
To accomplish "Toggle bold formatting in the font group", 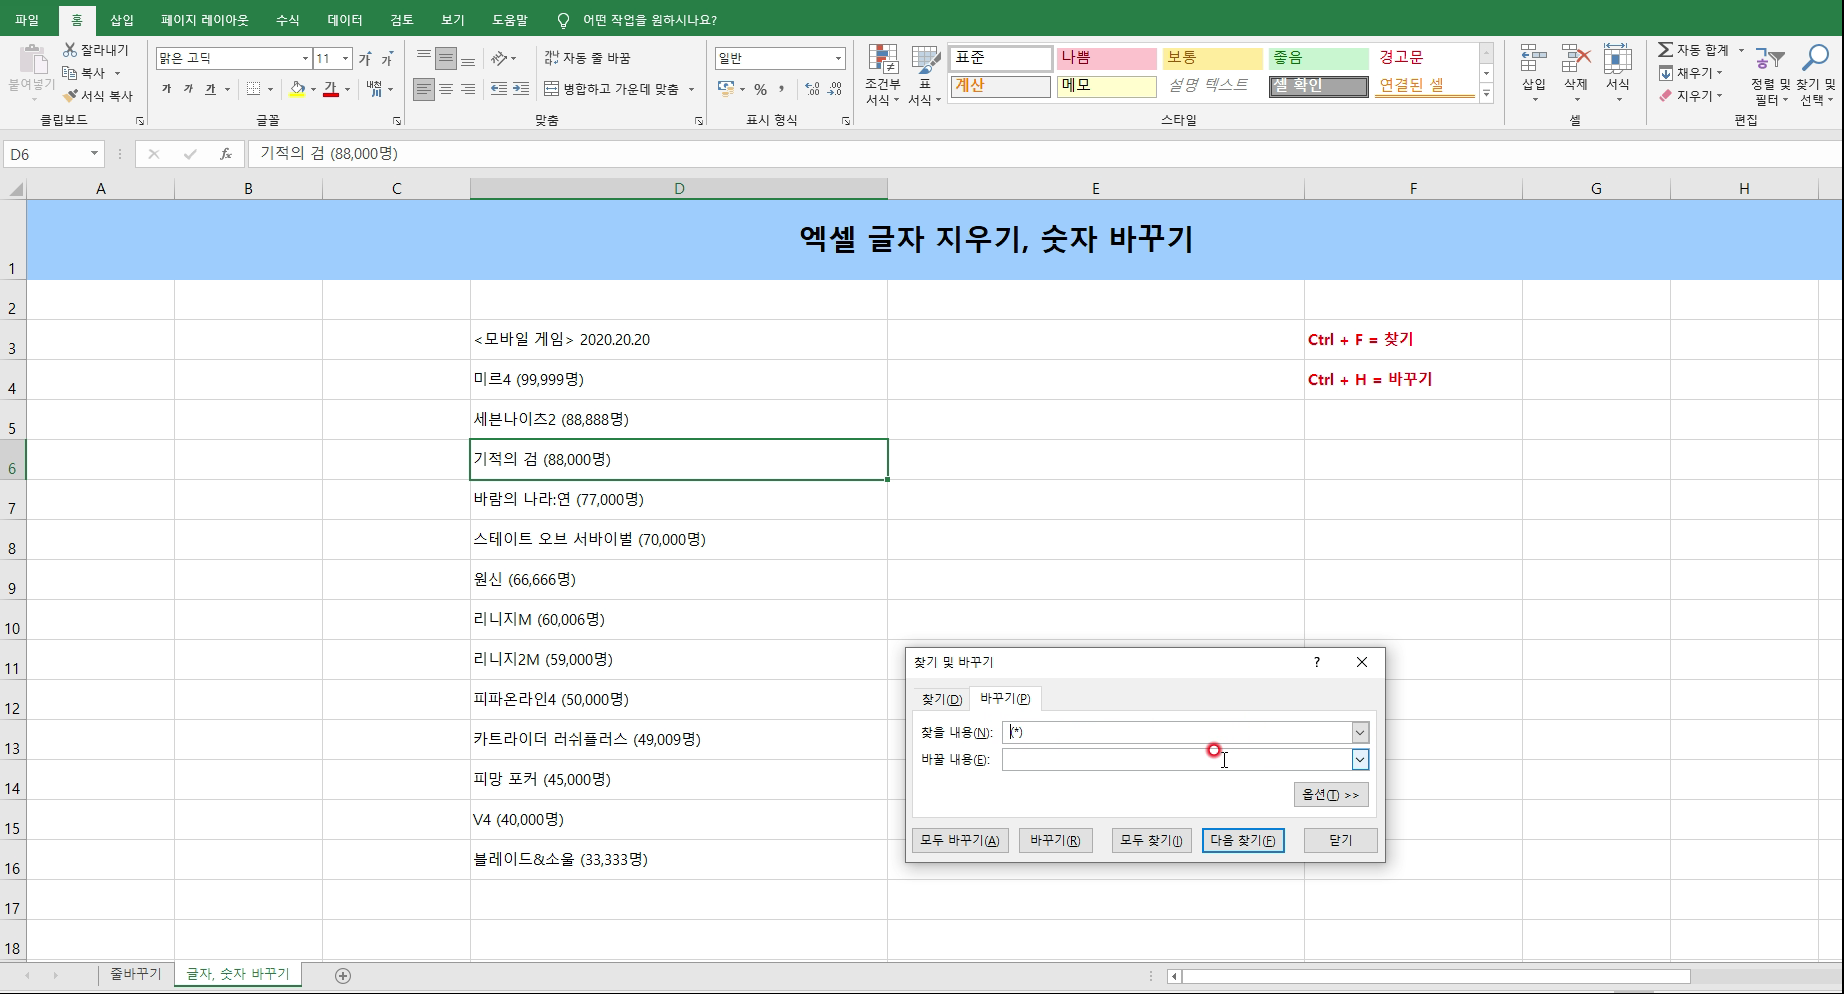I will coord(166,89).
